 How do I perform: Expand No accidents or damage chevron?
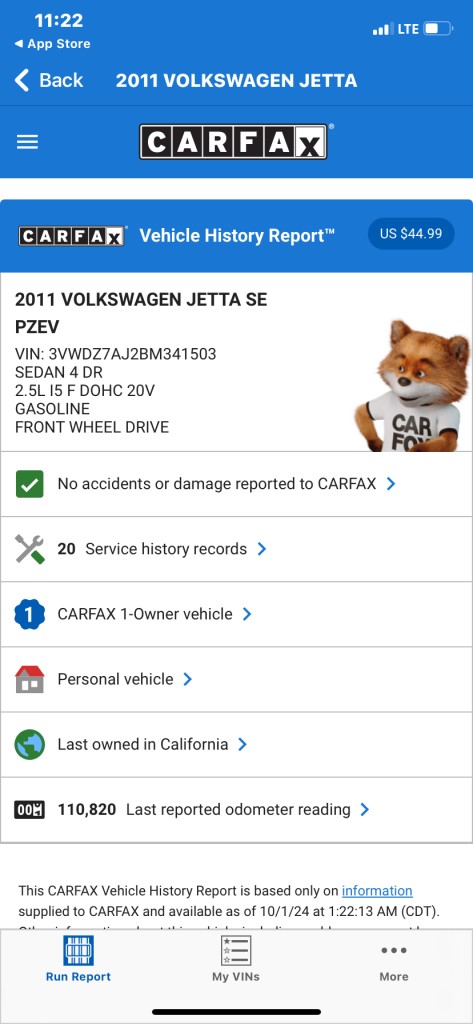pyautogui.click(x=391, y=484)
